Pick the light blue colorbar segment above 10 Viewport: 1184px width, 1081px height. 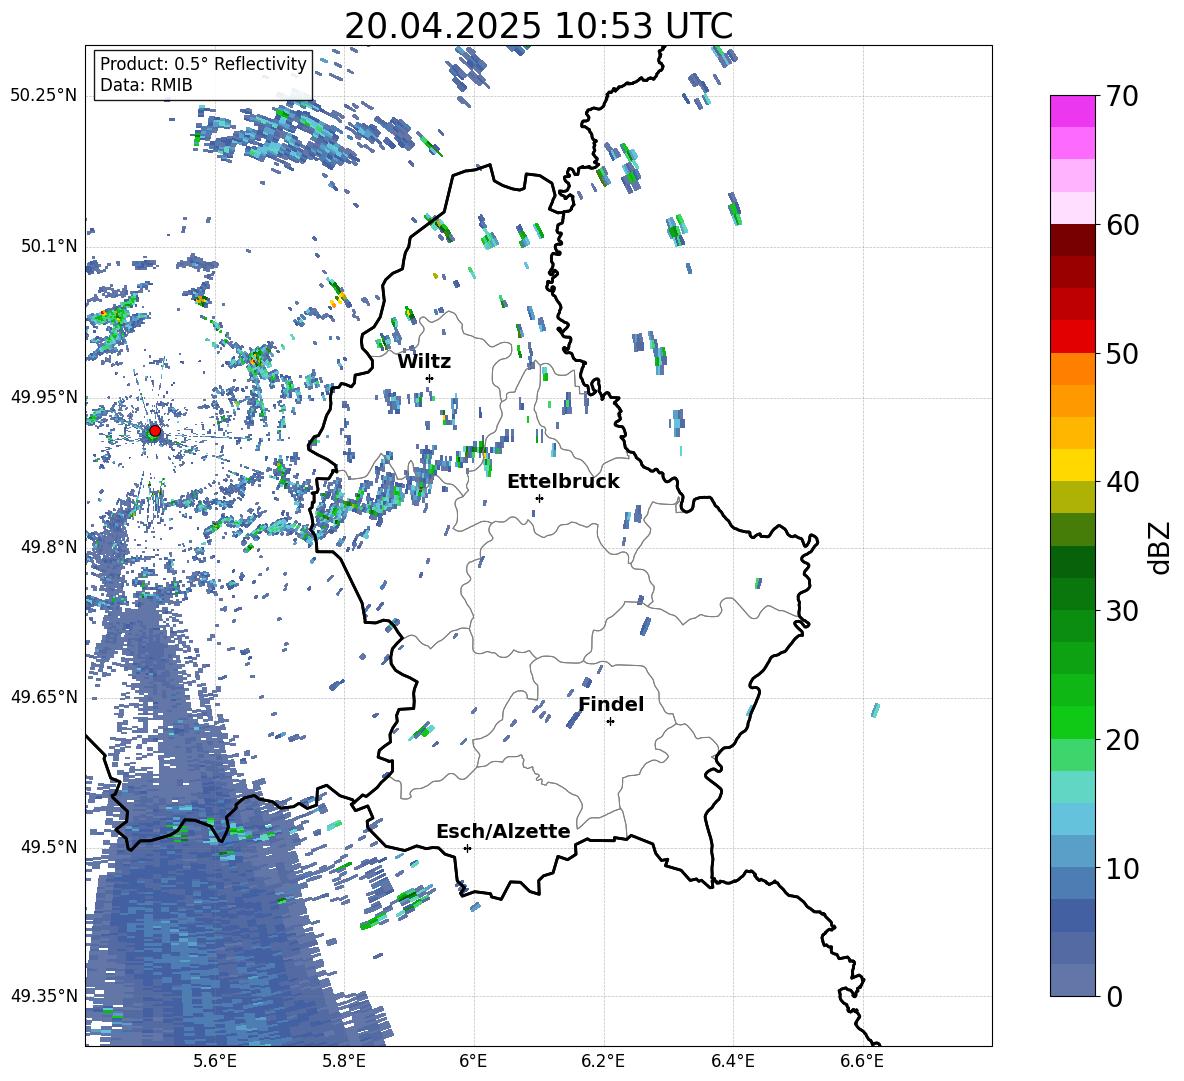(x=1072, y=851)
